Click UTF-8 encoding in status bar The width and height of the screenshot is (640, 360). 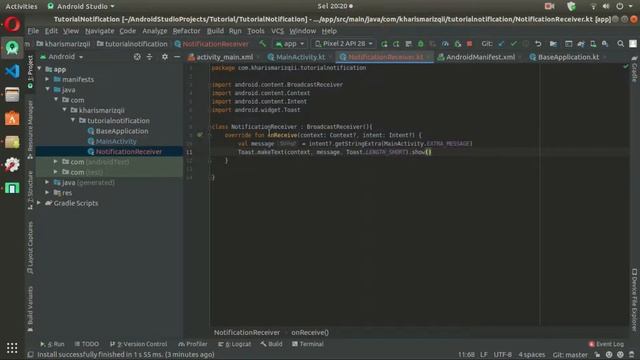(502, 355)
